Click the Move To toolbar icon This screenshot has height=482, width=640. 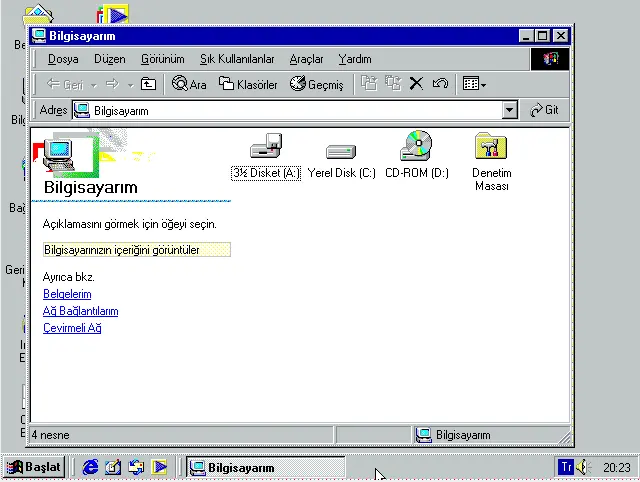tap(369, 84)
